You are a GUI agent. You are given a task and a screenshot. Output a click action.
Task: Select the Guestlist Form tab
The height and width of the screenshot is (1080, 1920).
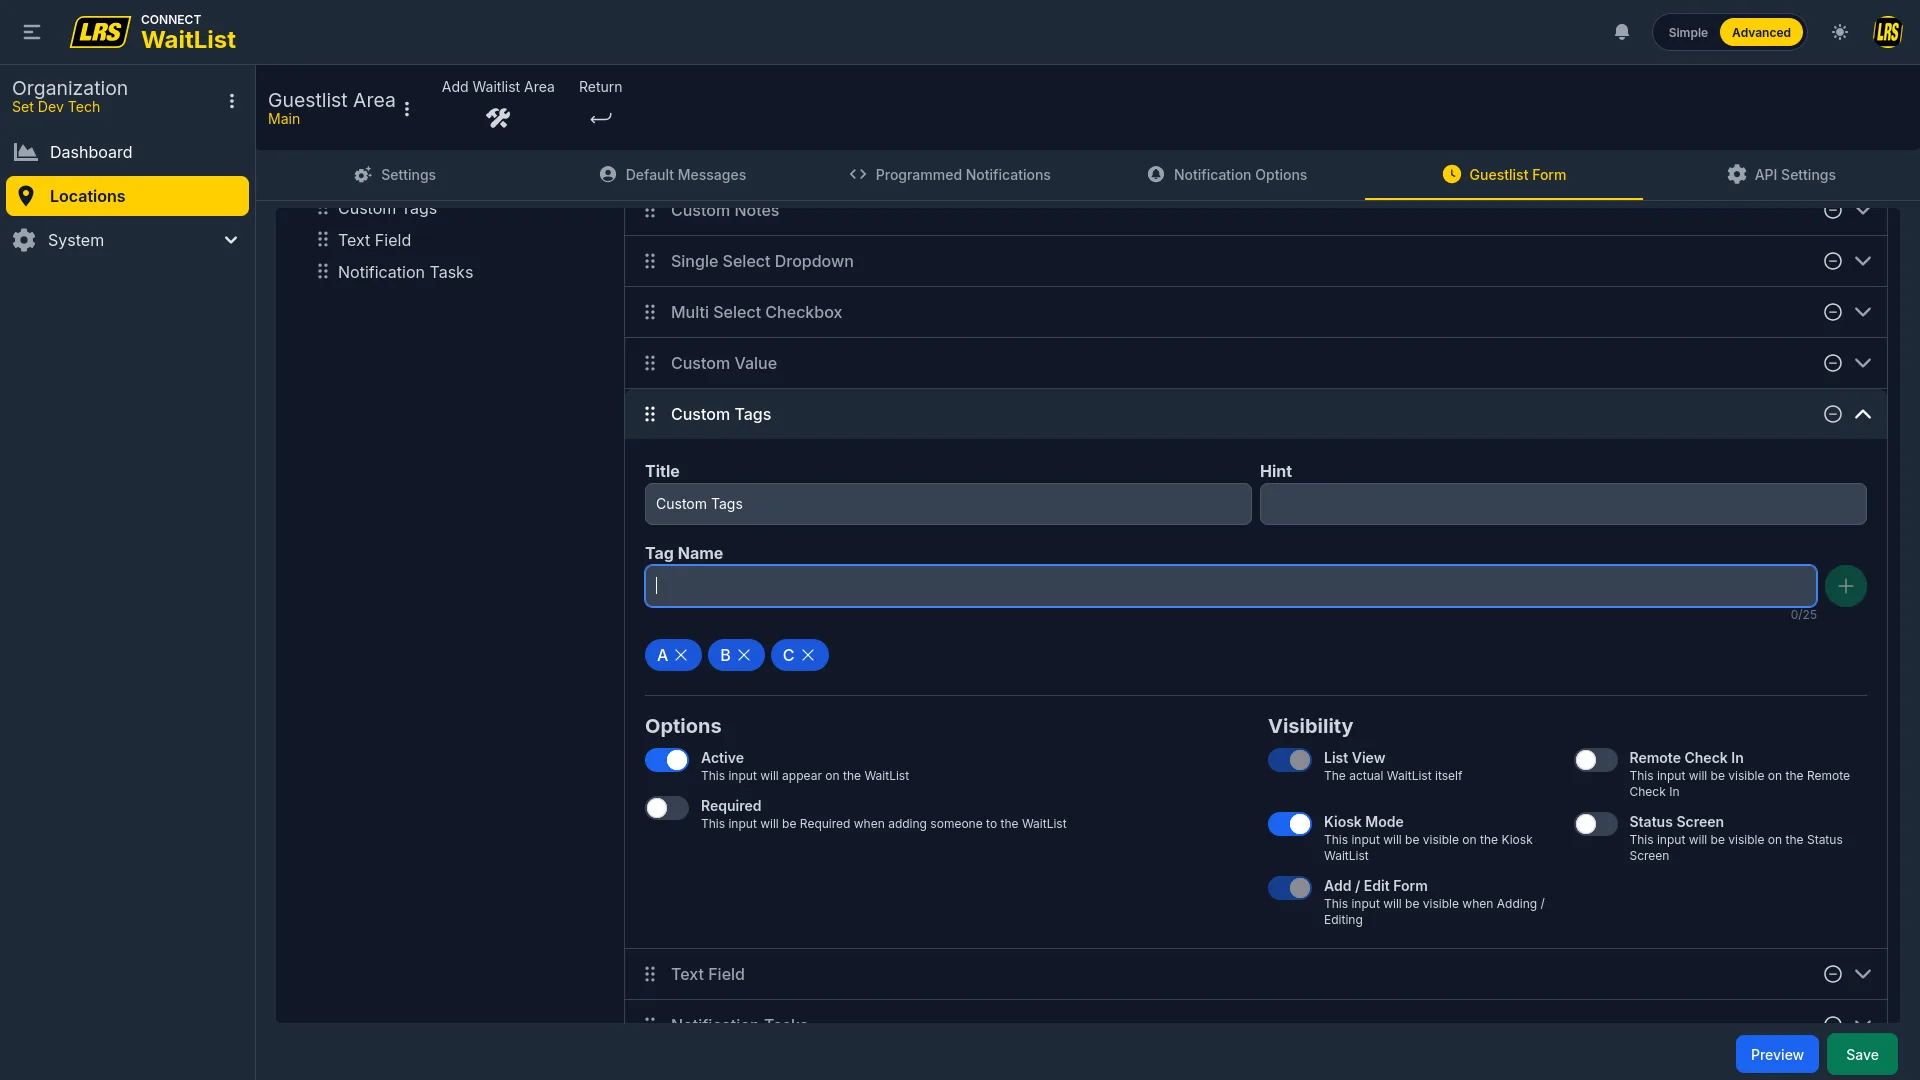click(1504, 175)
